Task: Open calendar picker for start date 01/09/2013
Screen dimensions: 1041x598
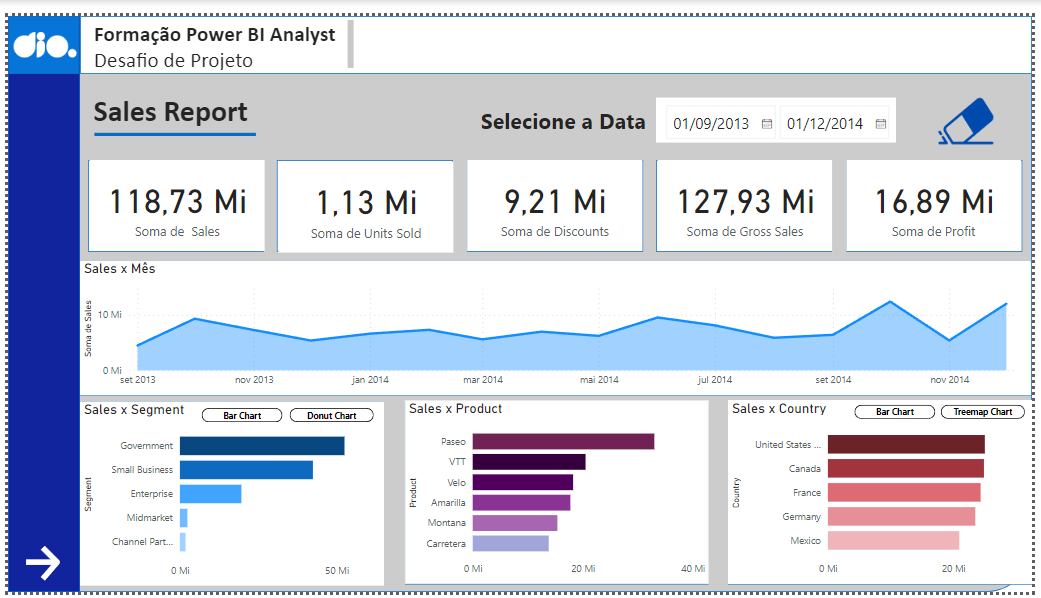Action: [767, 123]
